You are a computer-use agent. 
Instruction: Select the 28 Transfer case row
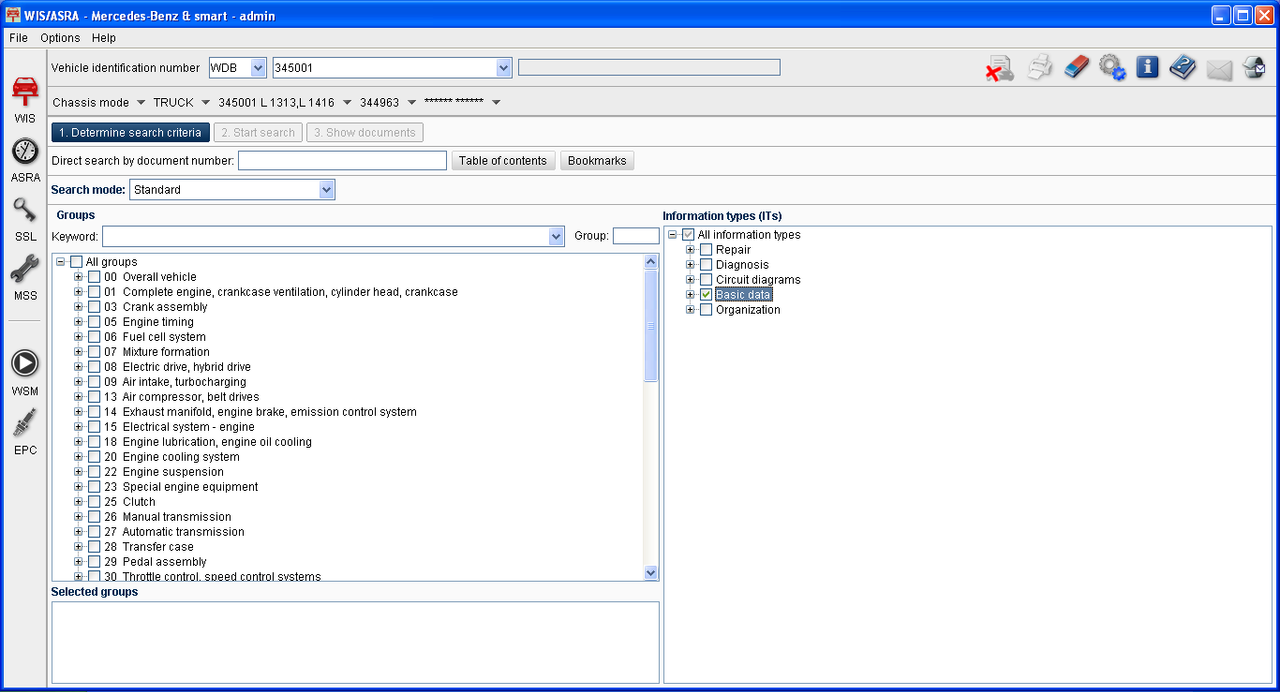[148, 547]
